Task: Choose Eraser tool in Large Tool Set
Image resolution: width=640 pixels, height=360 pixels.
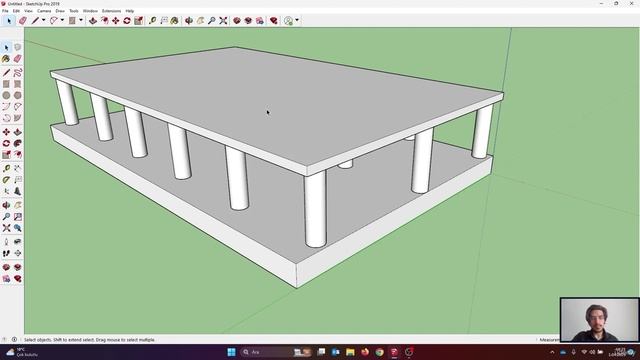Action: tap(18, 59)
